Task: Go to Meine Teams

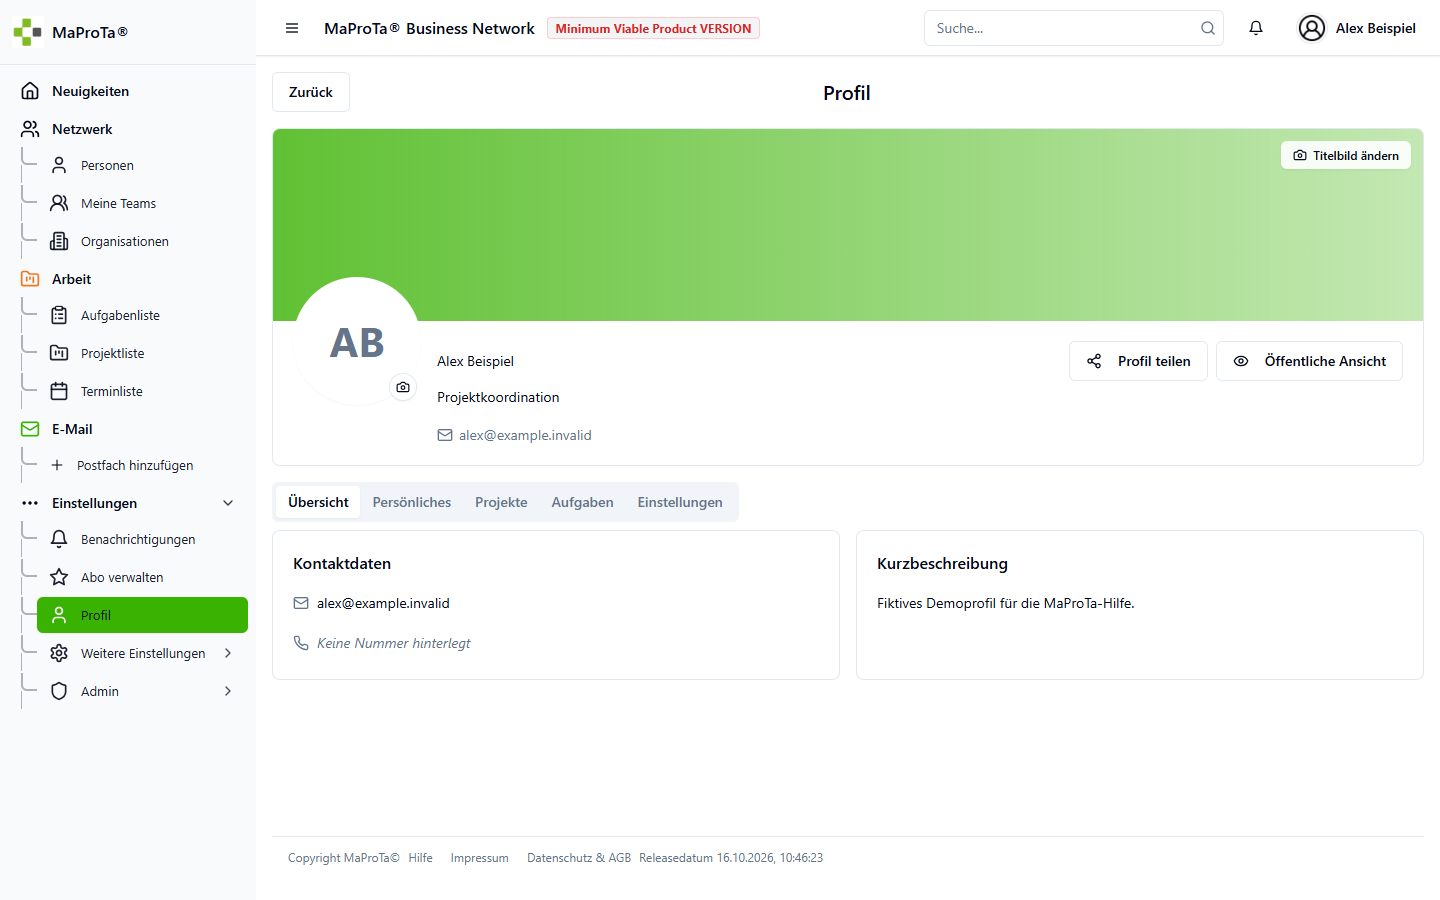Action: 142,203
